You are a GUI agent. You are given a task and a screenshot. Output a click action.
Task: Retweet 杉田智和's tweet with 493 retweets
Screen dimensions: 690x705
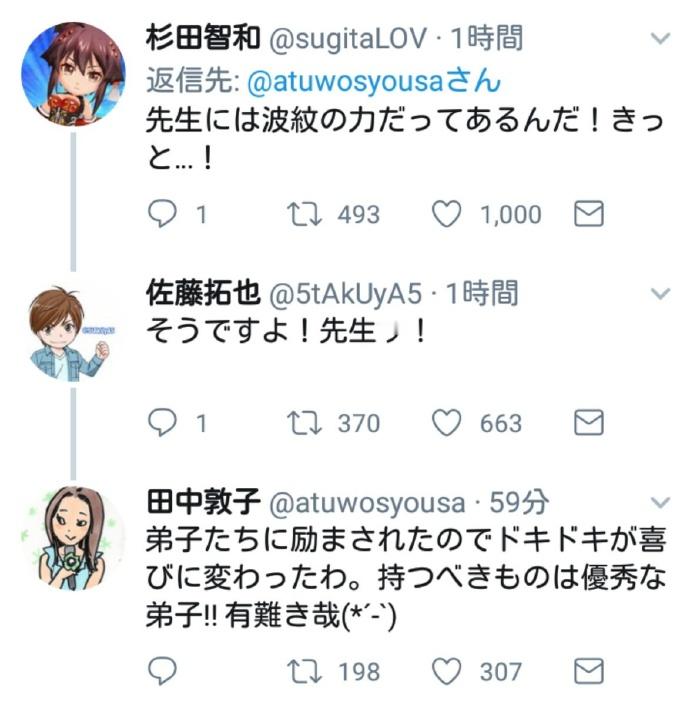pyautogui.click(x=304, y=214)
